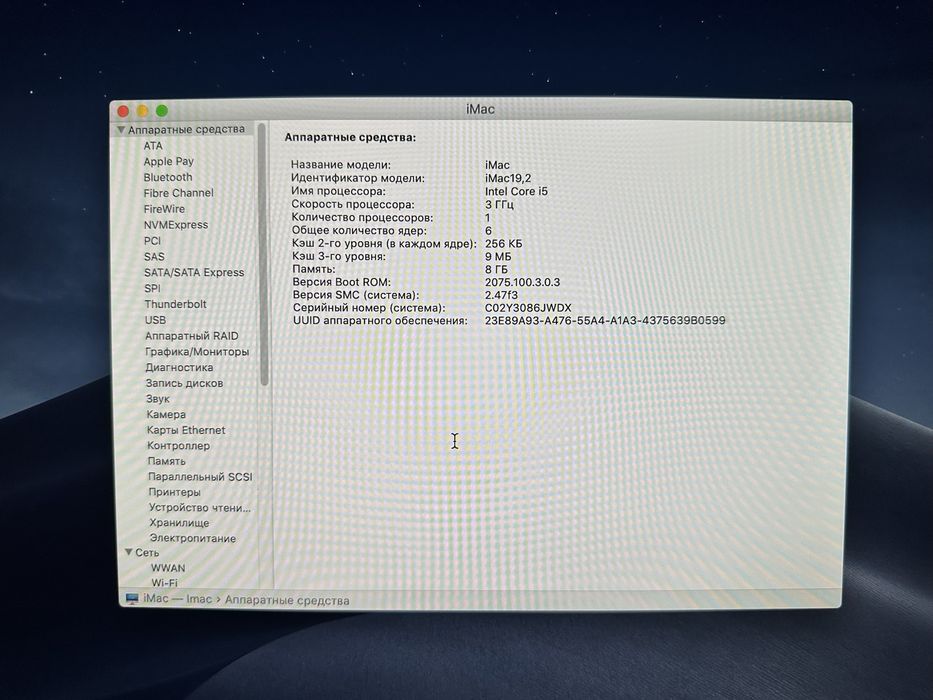
Task: Select ATA in sidebar
Action: (x=153, y=145)
